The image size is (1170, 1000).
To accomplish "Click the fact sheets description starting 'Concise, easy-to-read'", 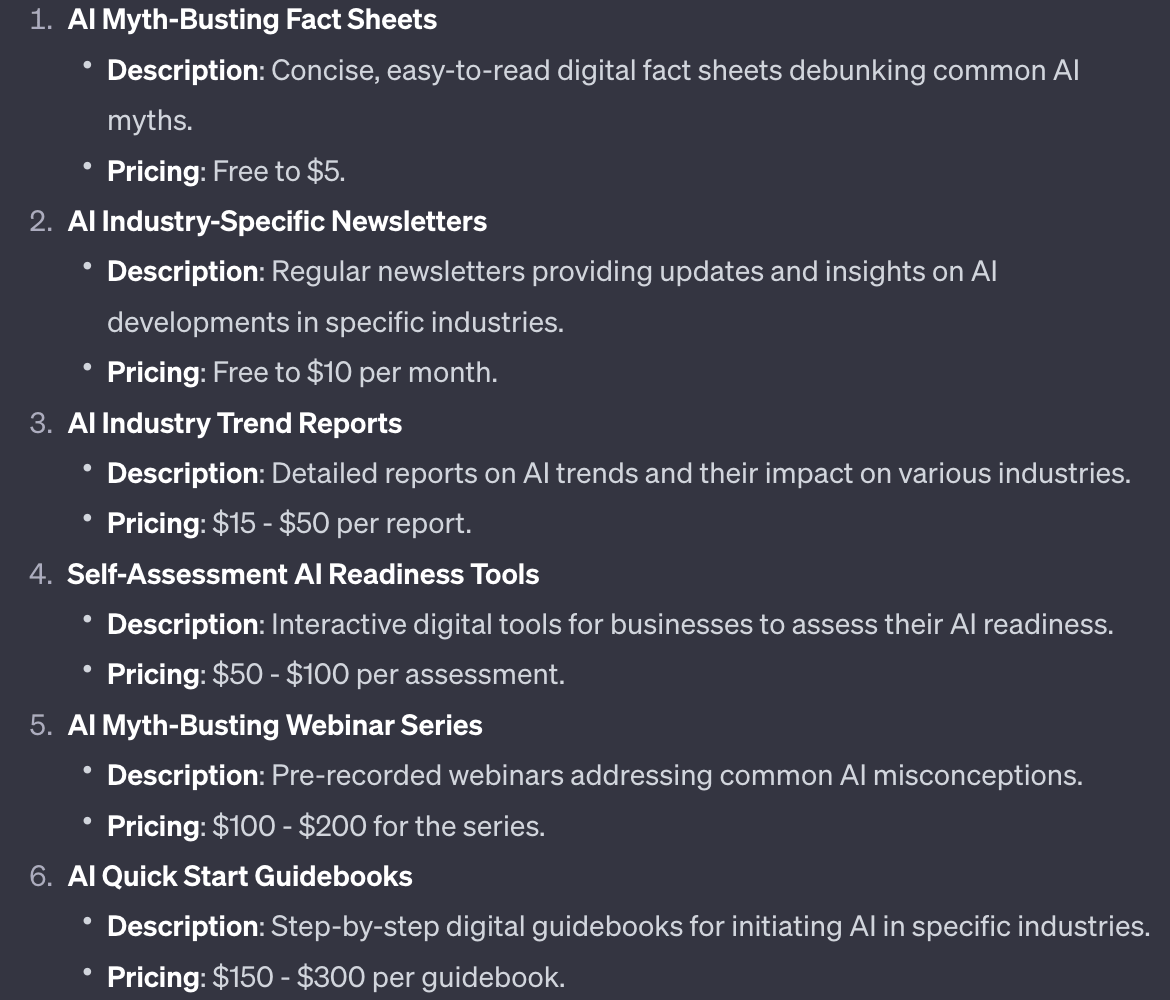I will [675, 71].
